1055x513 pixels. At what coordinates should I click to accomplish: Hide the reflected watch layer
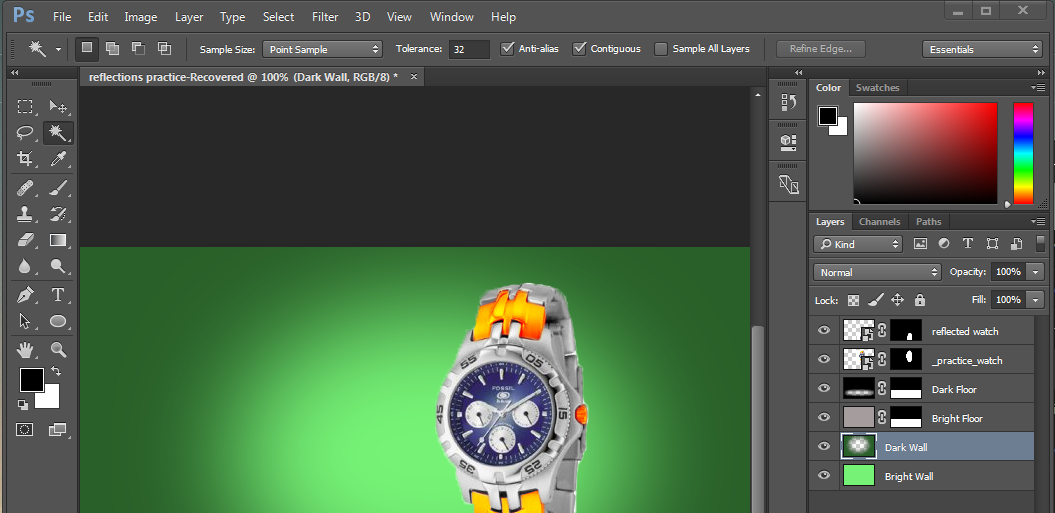(824, 331)
